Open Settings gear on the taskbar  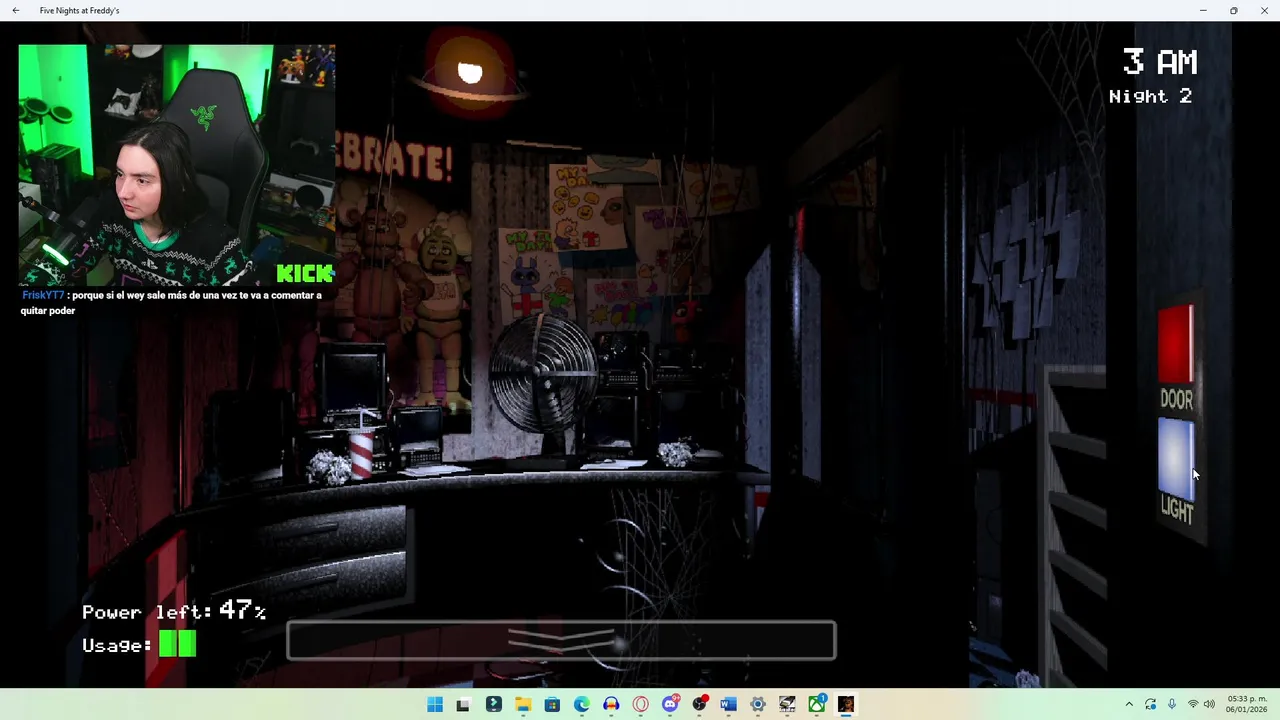pyautogui.click(x=758, y=705)
